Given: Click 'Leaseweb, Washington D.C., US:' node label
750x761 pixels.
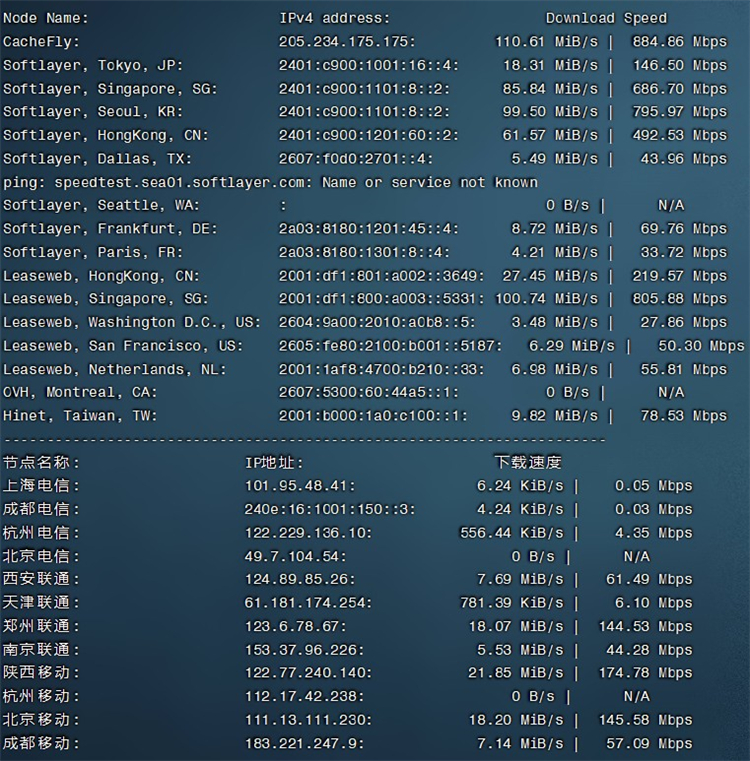Looking at the screenshot, I should click(132, 323).
